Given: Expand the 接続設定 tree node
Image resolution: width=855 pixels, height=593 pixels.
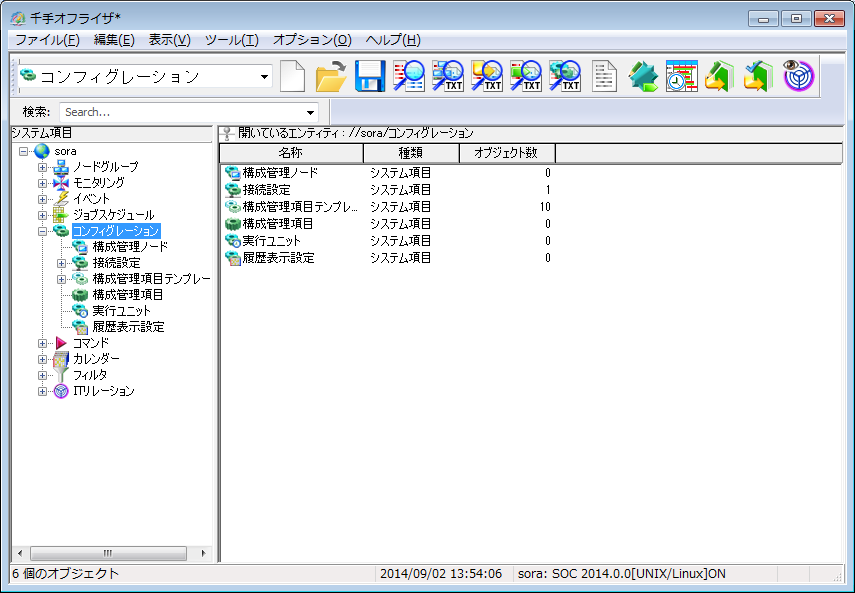Looking at the screenshot, I should (x=61, y=263).
